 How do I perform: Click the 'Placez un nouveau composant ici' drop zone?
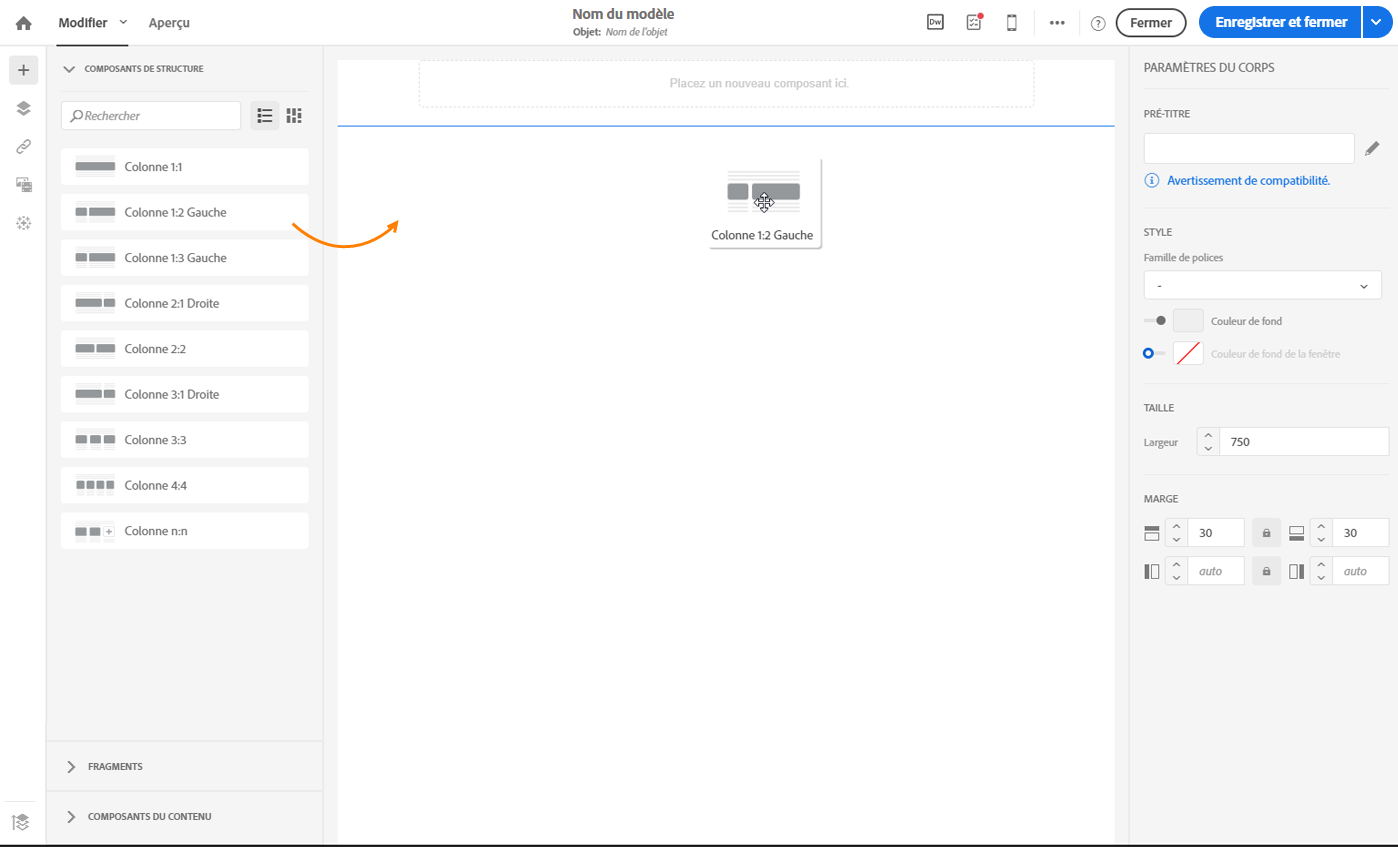(x=726, y=83)
